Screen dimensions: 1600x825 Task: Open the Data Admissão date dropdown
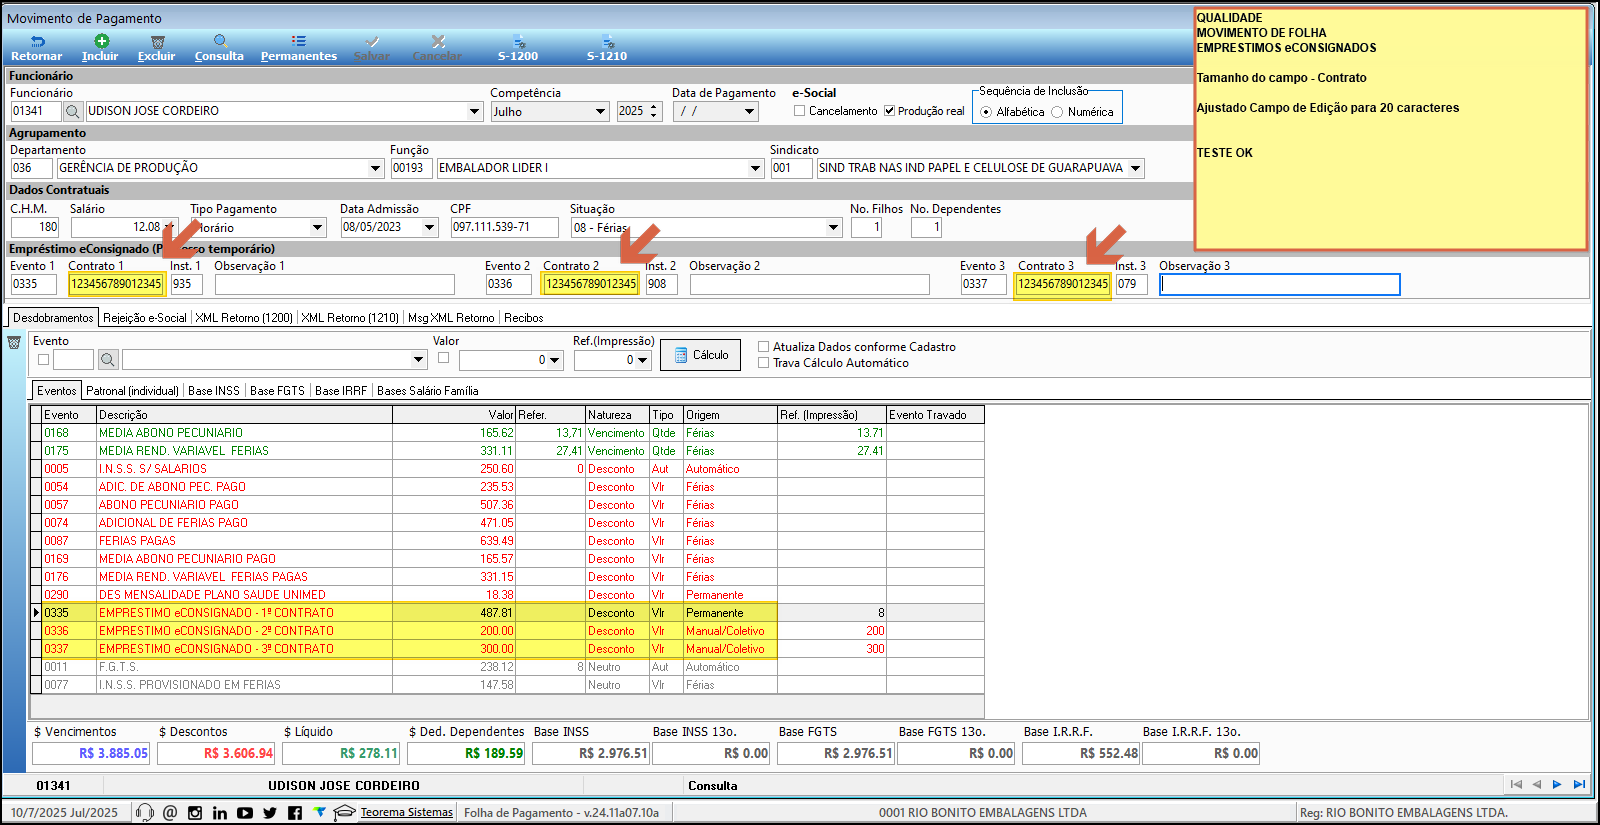(x=430, y=227)
